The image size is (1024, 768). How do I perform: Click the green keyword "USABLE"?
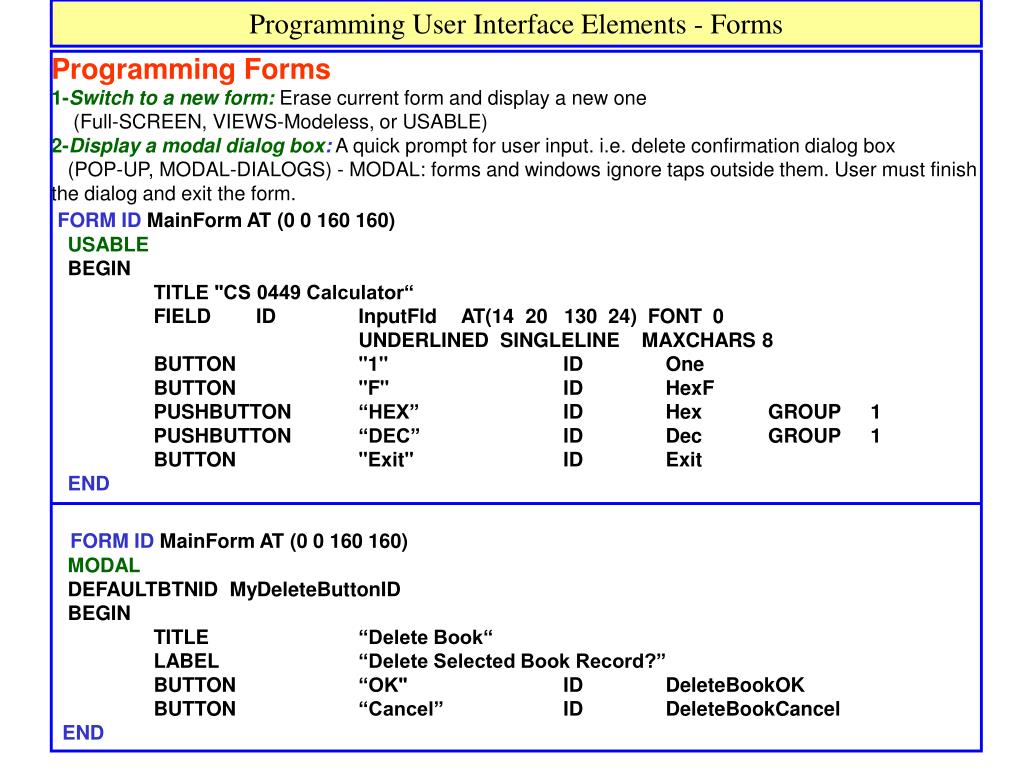click(108, 244)
